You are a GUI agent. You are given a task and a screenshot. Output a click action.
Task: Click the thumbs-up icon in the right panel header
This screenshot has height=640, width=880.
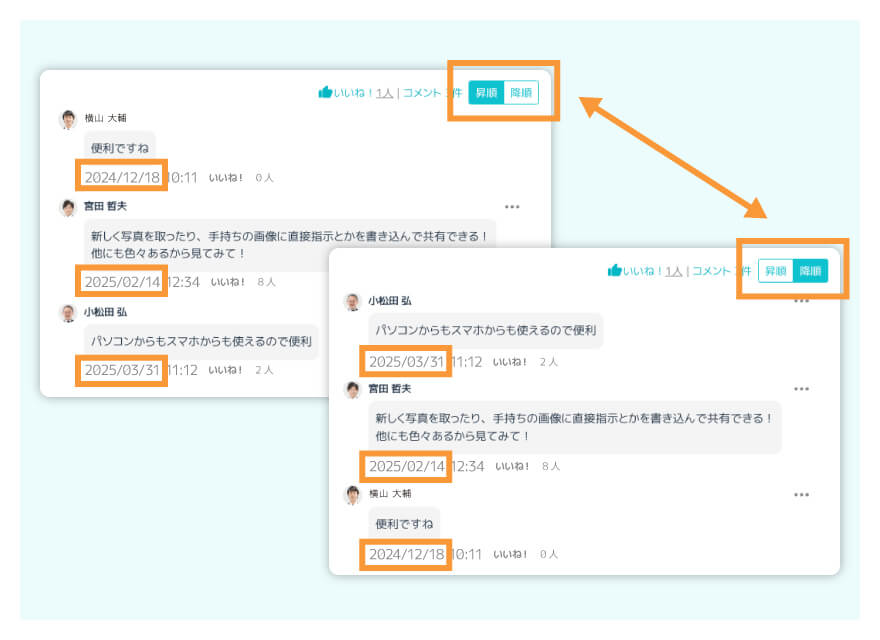(614, 271)
